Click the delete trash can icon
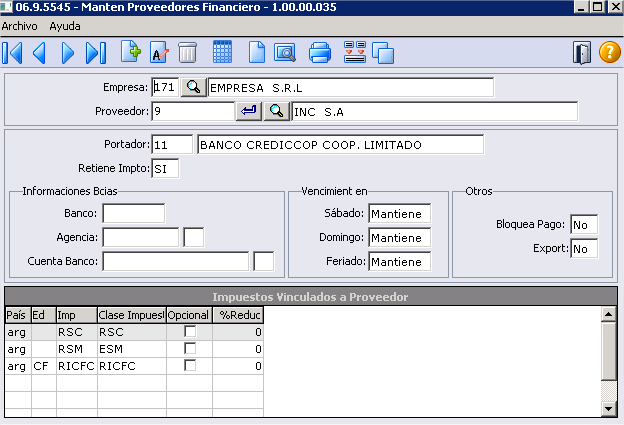This screenshot has height=425, width=624. (187, 53)
